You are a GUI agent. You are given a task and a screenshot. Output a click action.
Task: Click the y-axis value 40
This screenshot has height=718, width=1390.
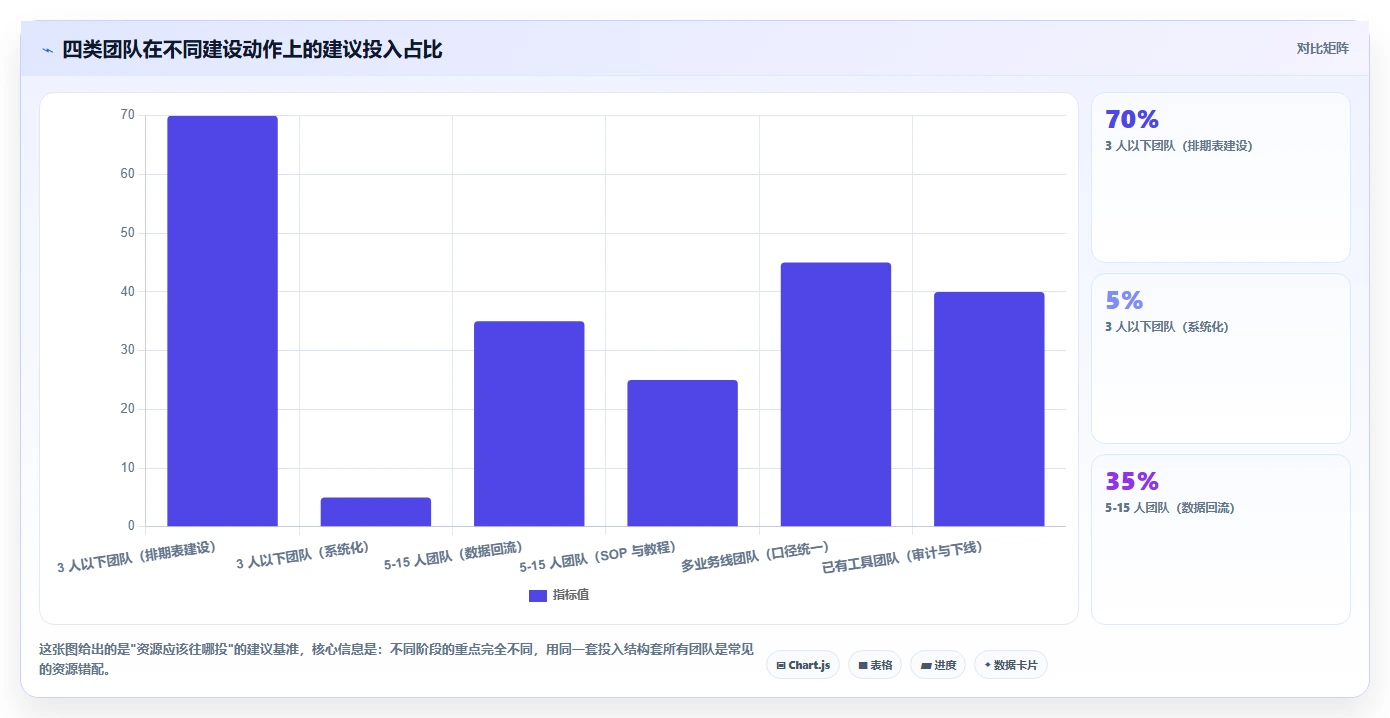click(x=127, y=291)
